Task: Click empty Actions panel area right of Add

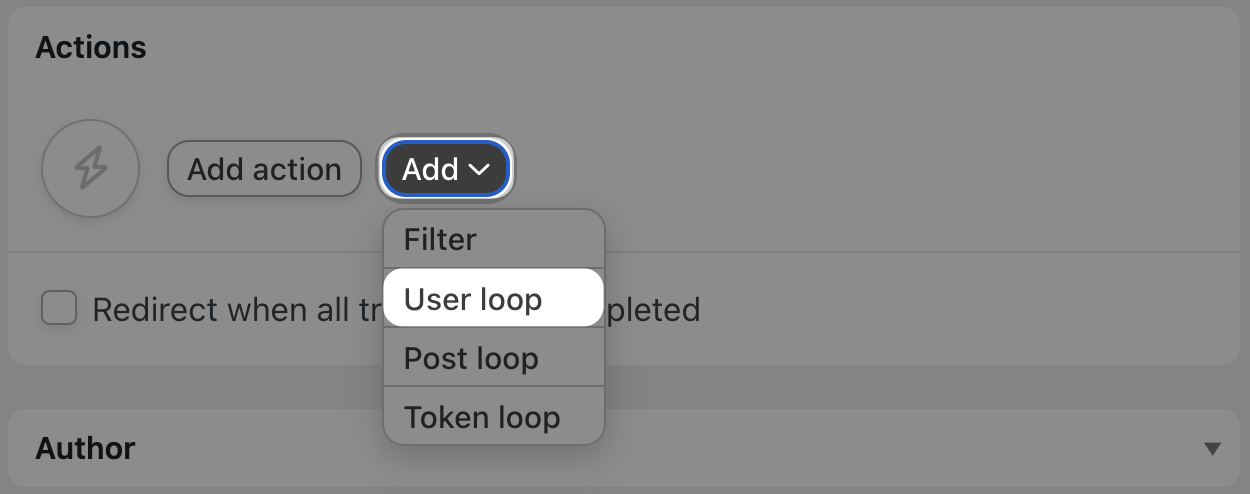Action: tap(850, 169)
